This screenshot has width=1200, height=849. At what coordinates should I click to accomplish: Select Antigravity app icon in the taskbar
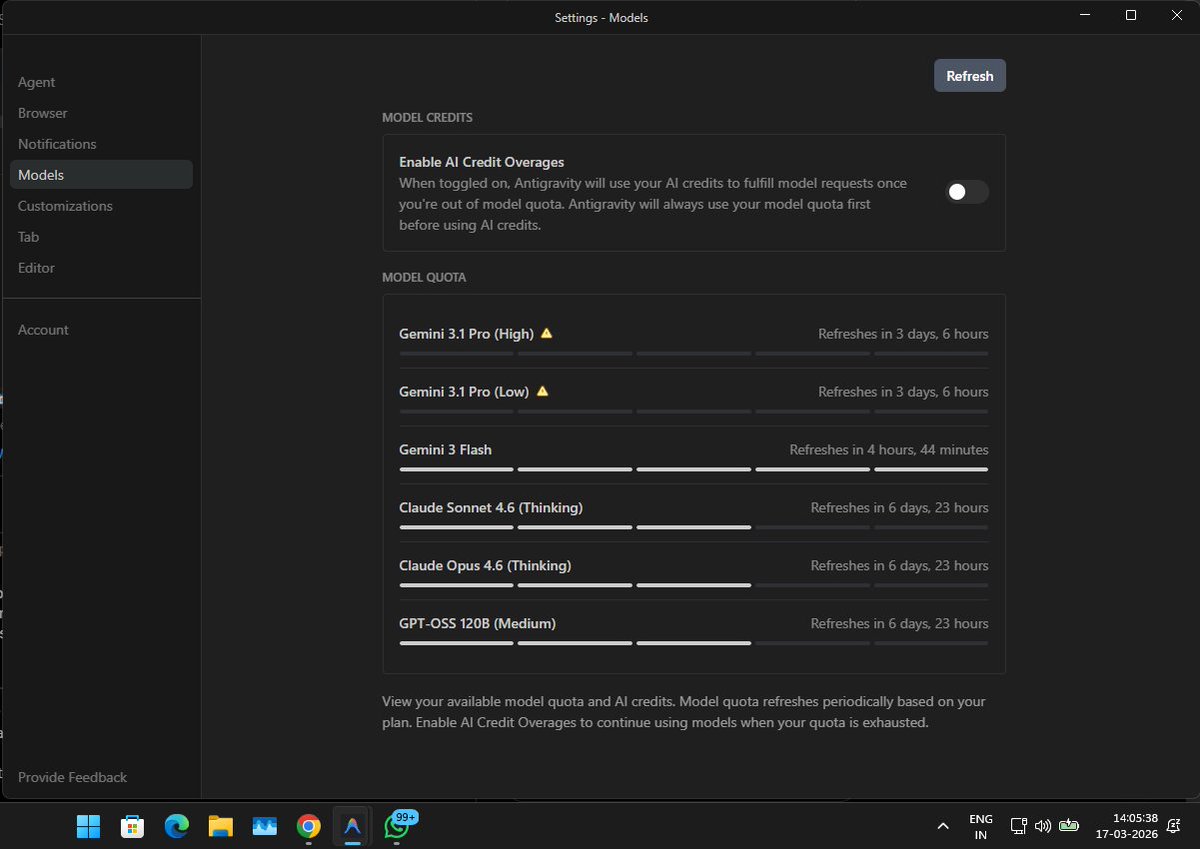pos(352,826)
